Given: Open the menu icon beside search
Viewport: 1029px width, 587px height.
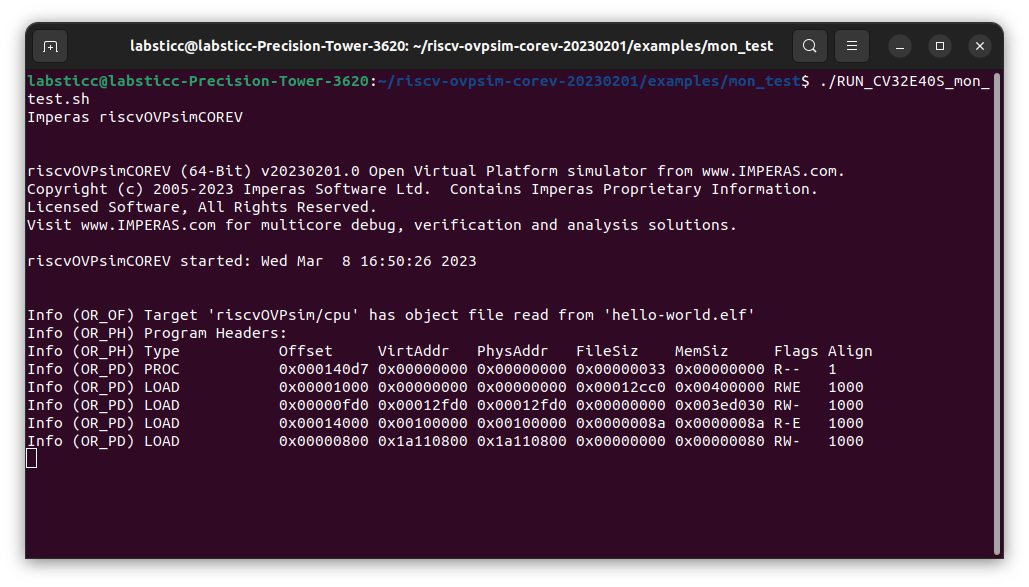Looking at the screenshot, I should 851,46.
